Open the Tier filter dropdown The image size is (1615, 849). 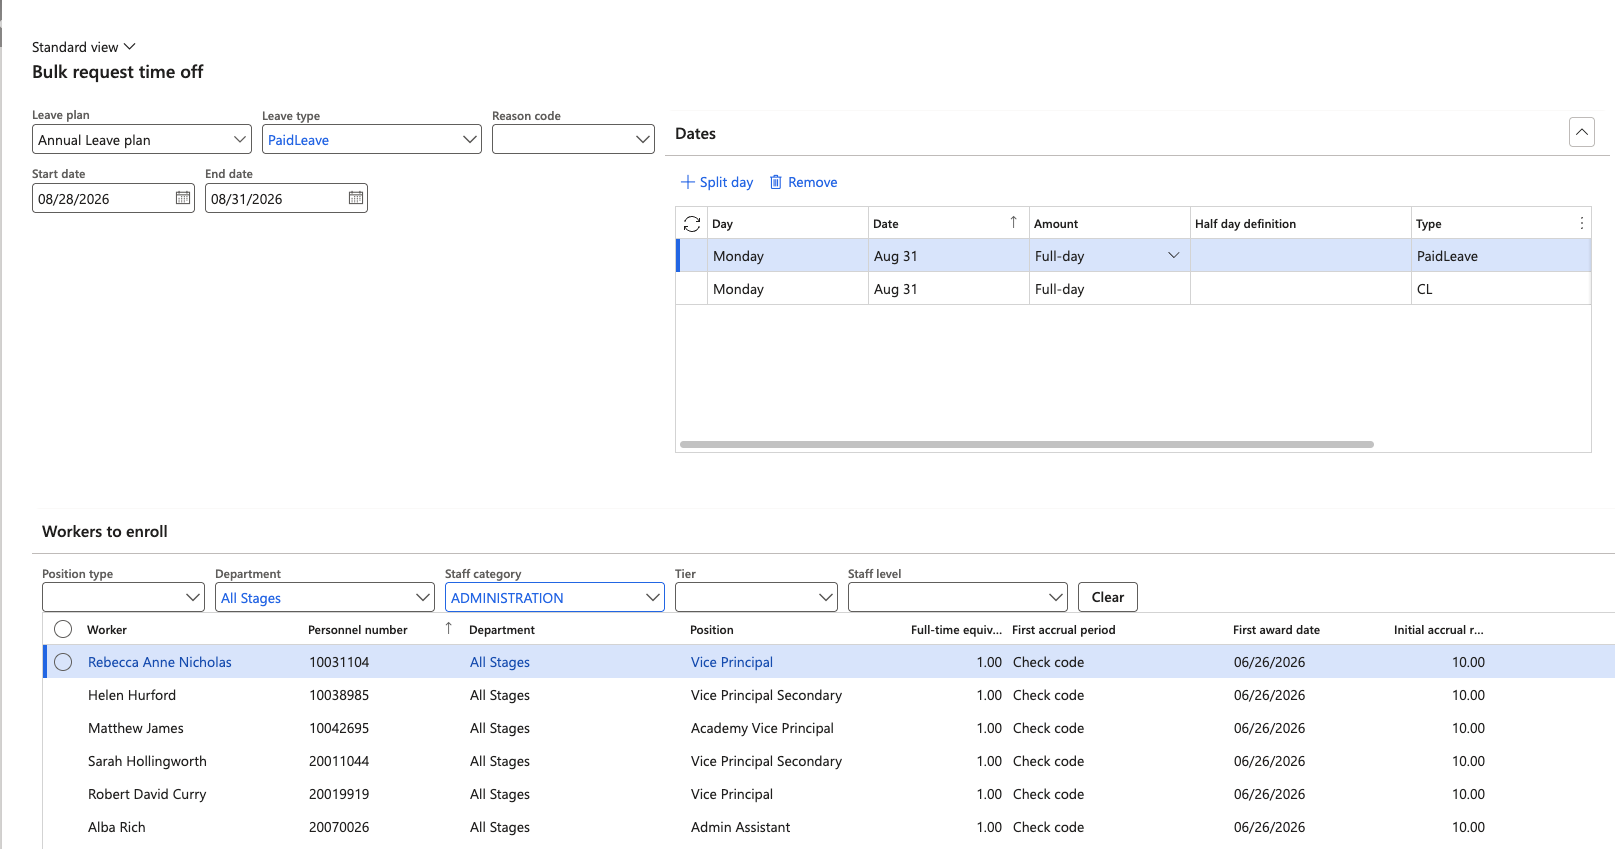826,598
